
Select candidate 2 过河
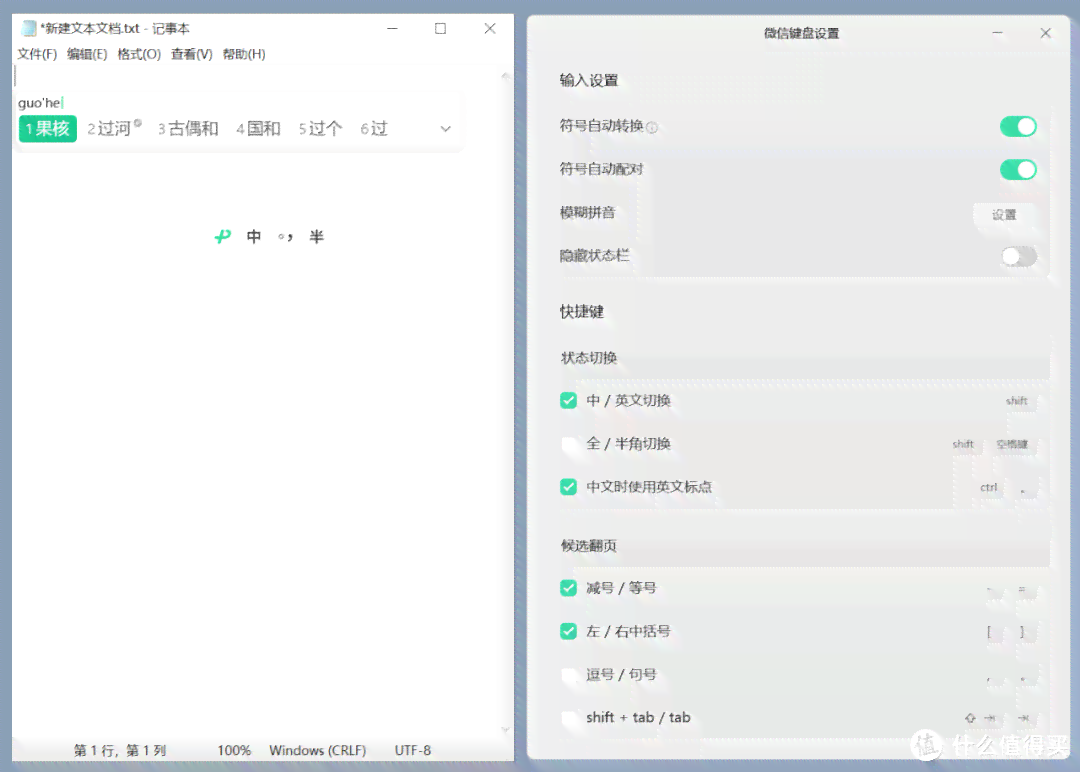tap(114, 129)
